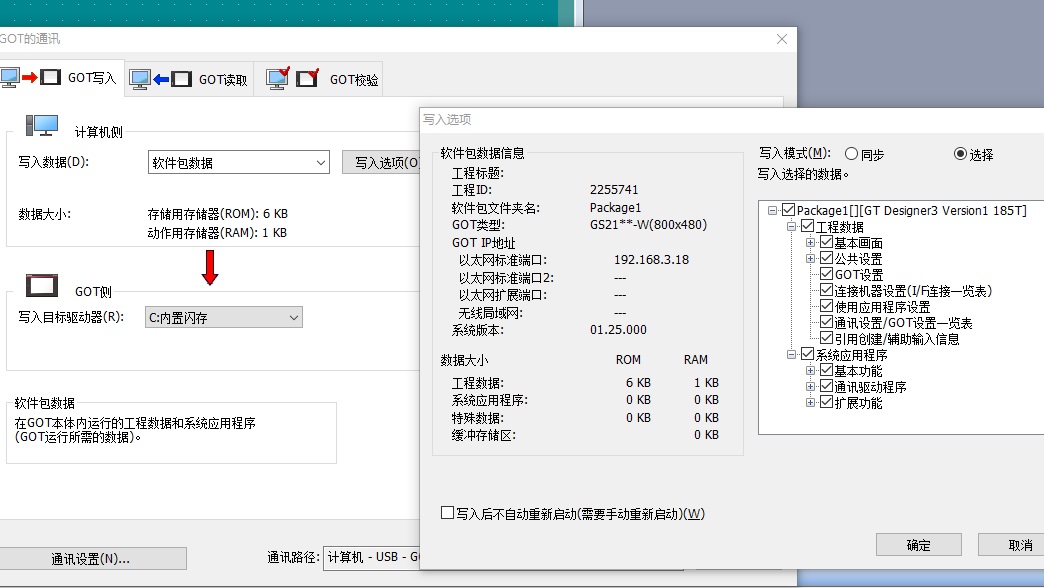Click the 确定 button
The image size is (1044, 588).
point(918,545)
